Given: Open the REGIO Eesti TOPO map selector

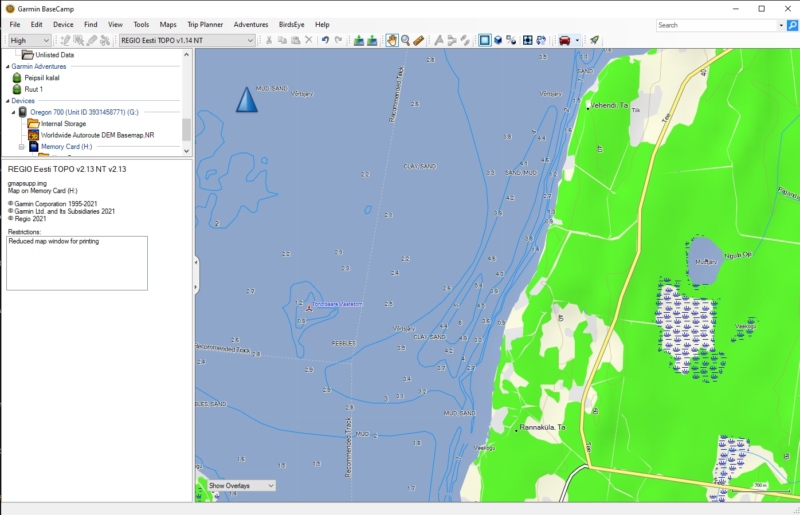Looking at the screenshot, I should pos(187,40).
